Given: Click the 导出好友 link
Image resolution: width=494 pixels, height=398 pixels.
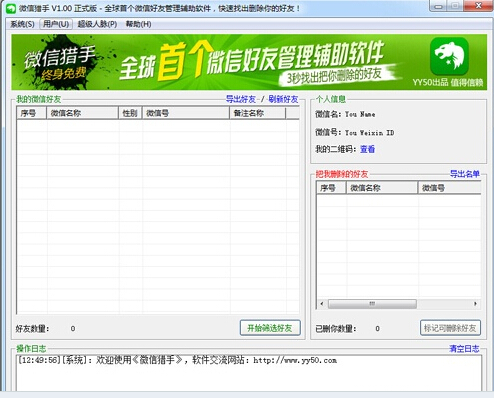Looking at the screenshot, I should tap(241, 99).
